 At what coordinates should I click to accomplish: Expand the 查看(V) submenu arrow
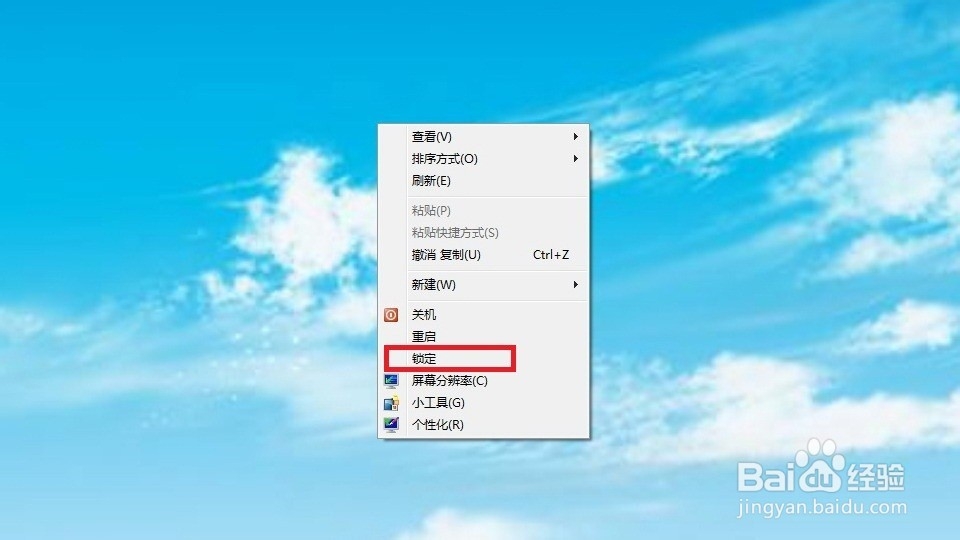[576, 137]
